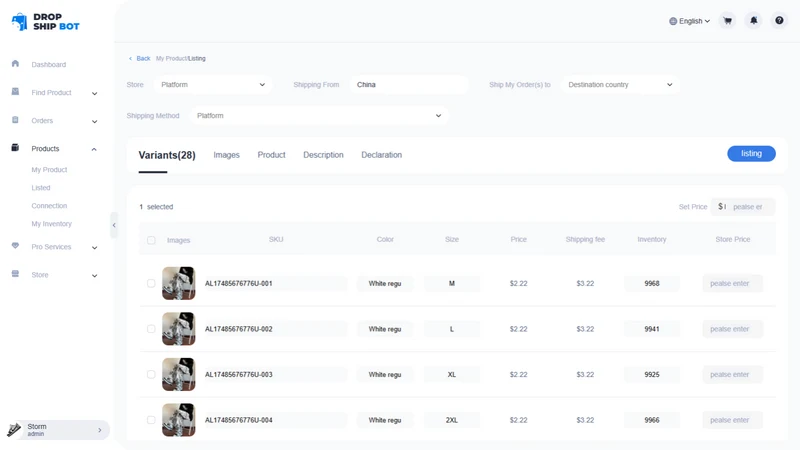Click the Set Price input field
The image size is (800, 450).
coord(743,207)
